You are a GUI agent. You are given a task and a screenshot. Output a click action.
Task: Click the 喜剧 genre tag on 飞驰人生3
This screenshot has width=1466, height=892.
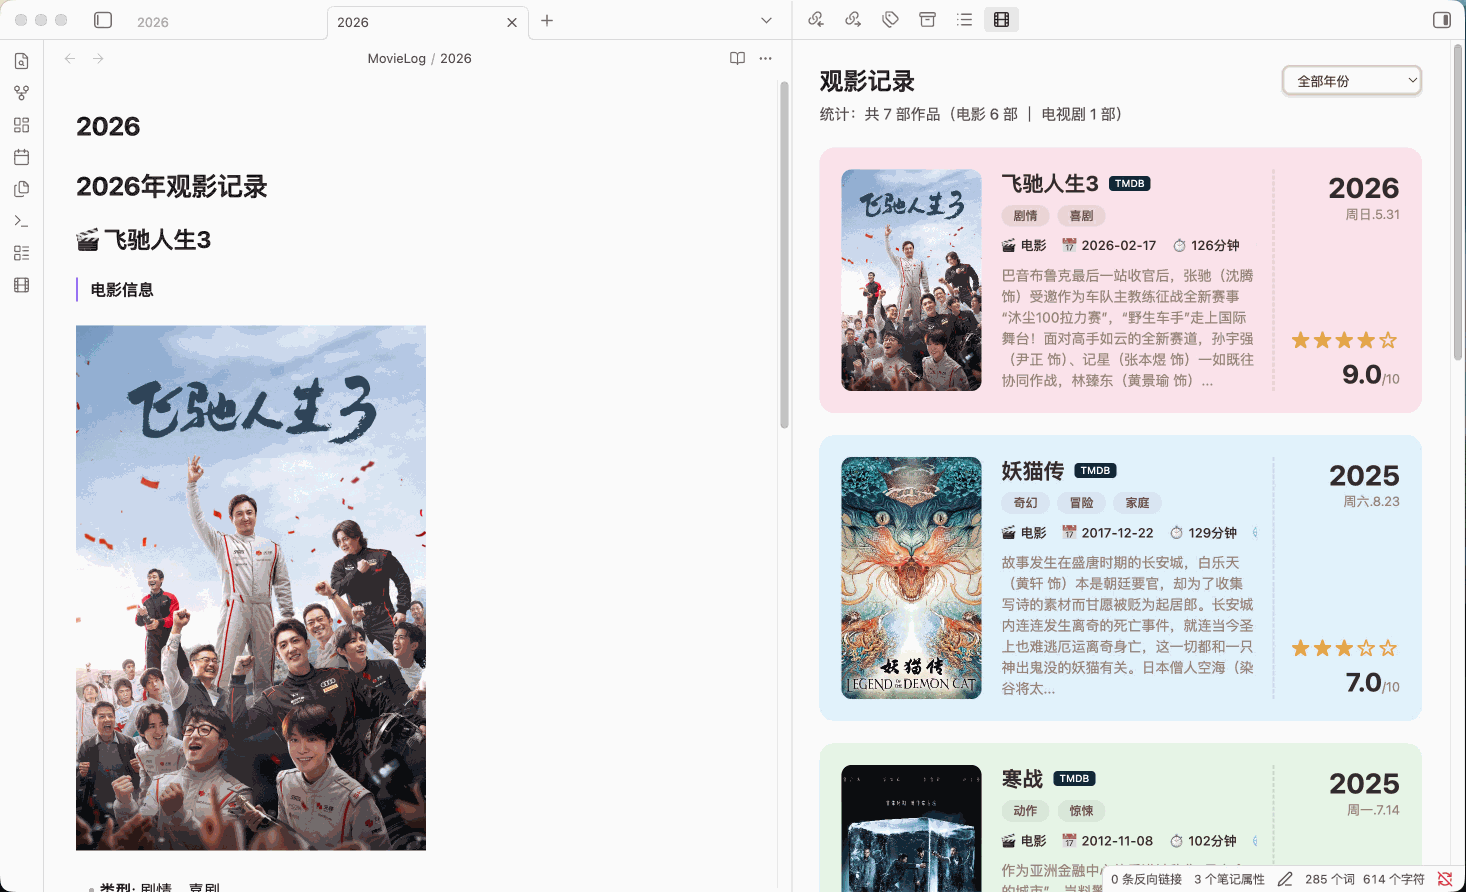click(1081, 215)
